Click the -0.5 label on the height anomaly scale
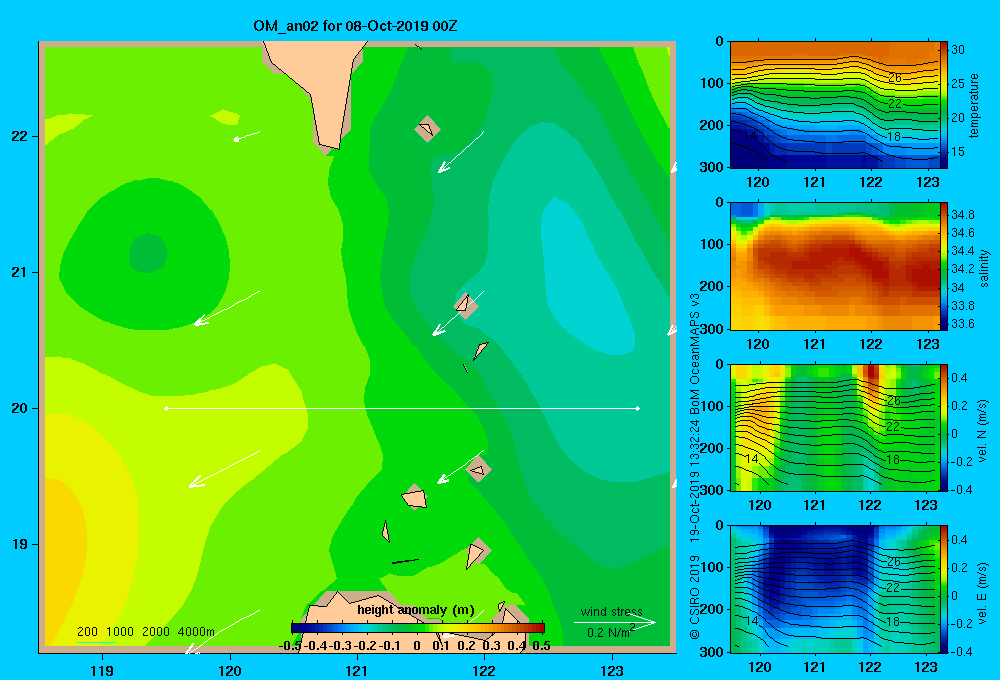The width and height of the screenshot is (1000, 680). point(290,646)
